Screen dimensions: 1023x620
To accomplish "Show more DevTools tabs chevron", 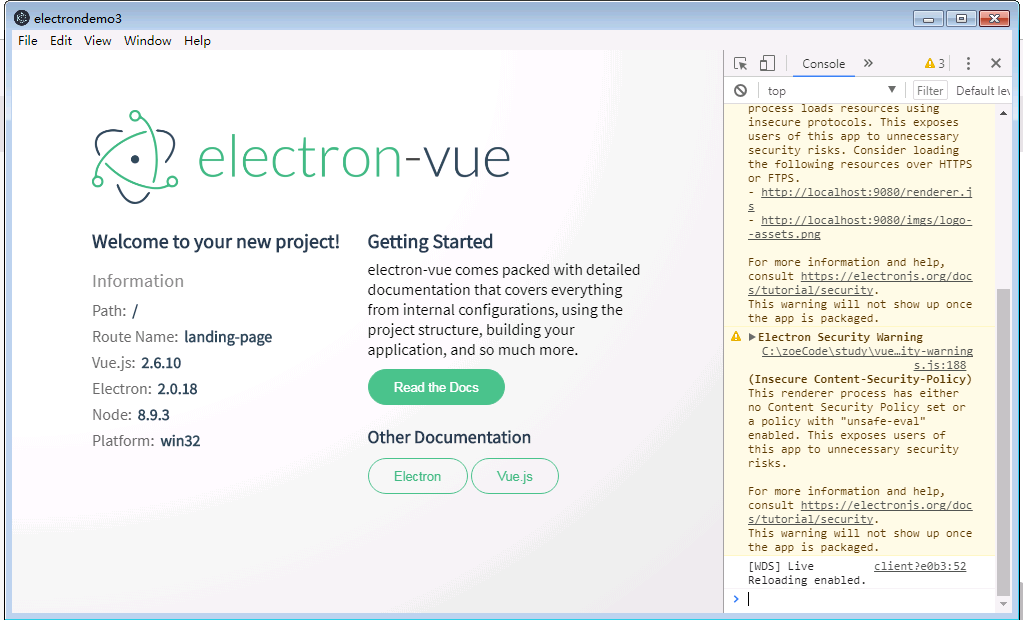I will point(868,63).
